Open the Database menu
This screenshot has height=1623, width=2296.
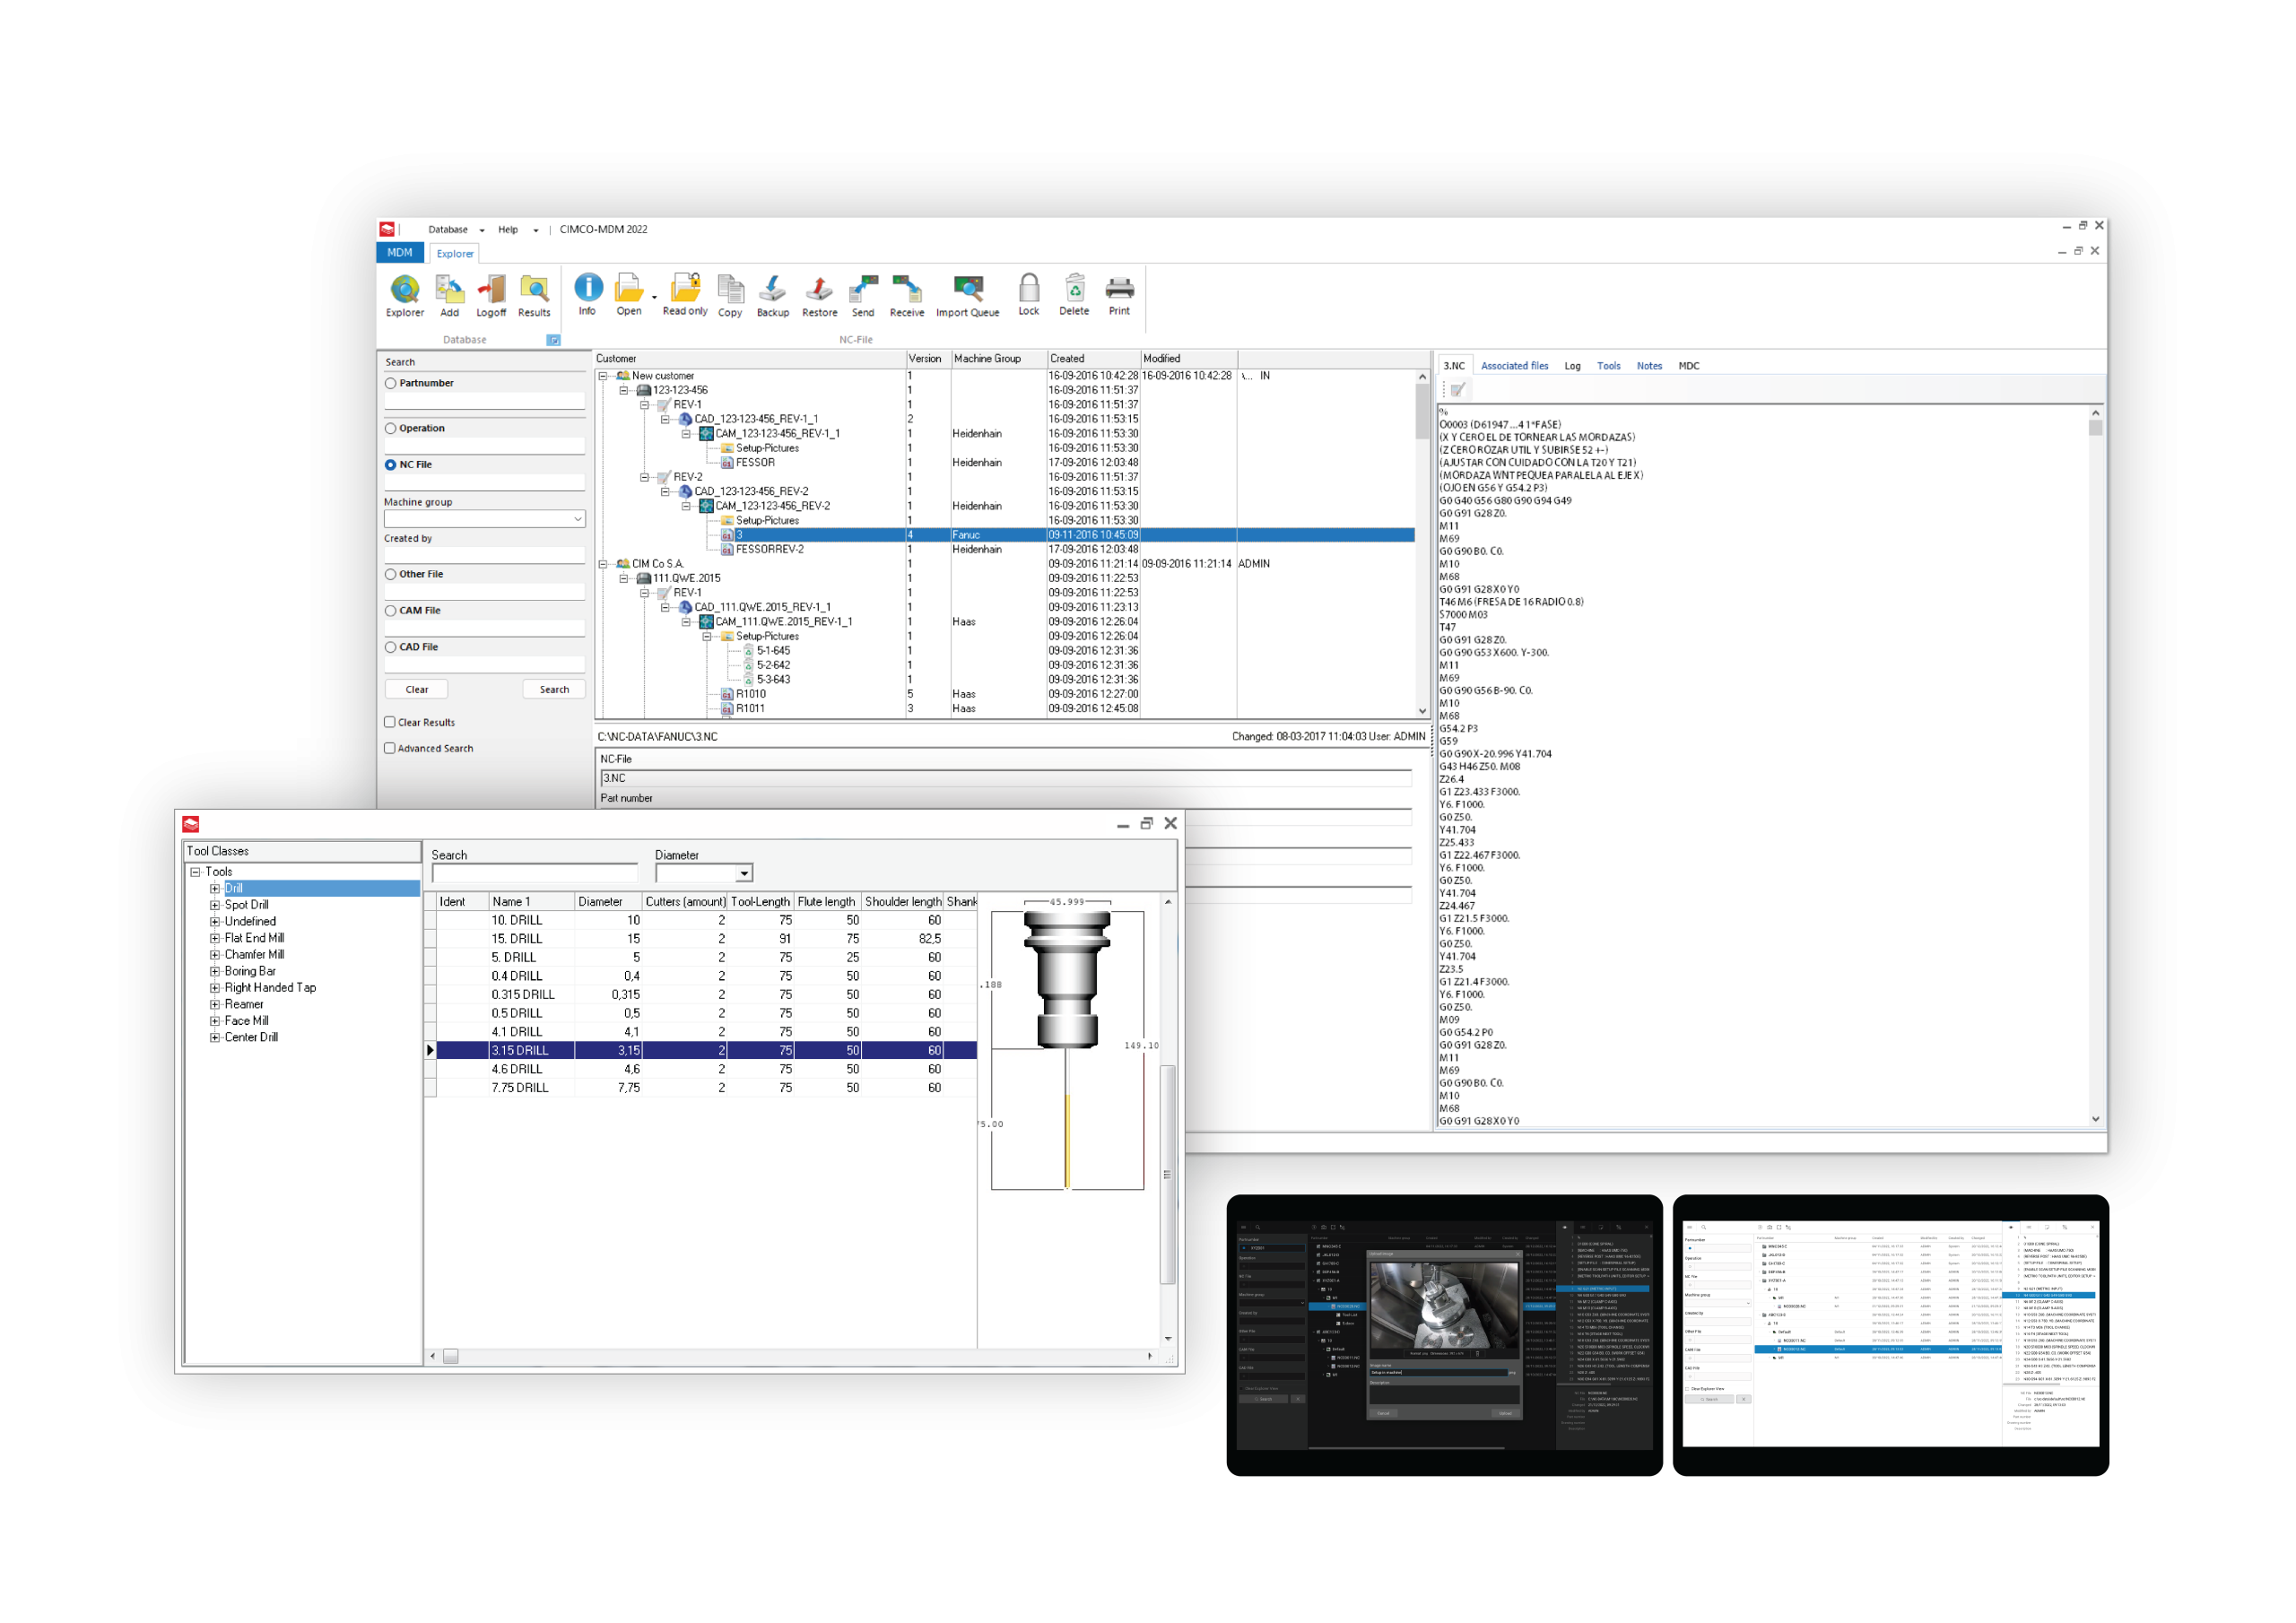(x=456, y=229)
